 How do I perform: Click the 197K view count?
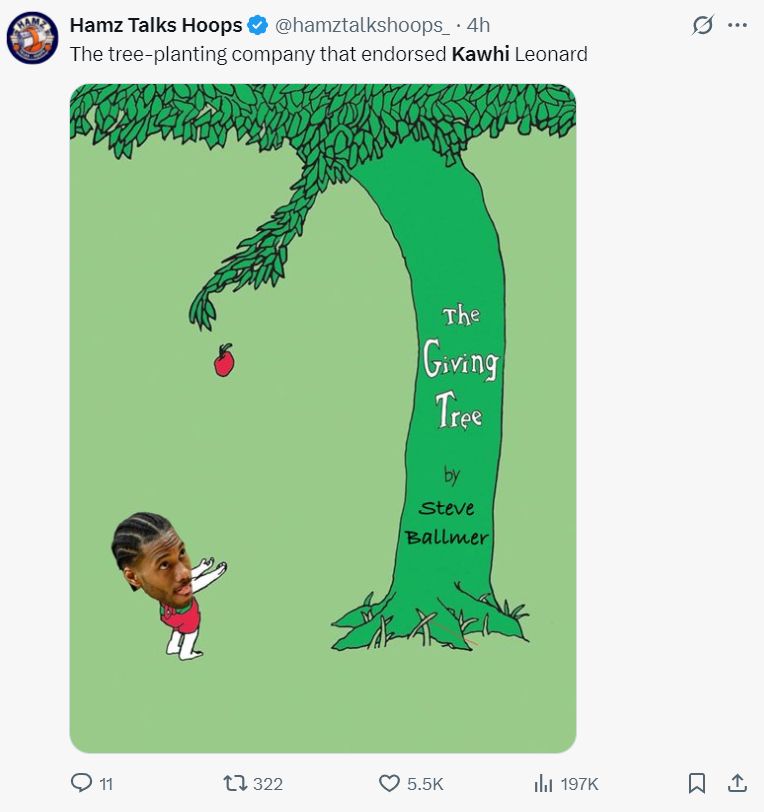pyautogui.click(x=580, y=784)
